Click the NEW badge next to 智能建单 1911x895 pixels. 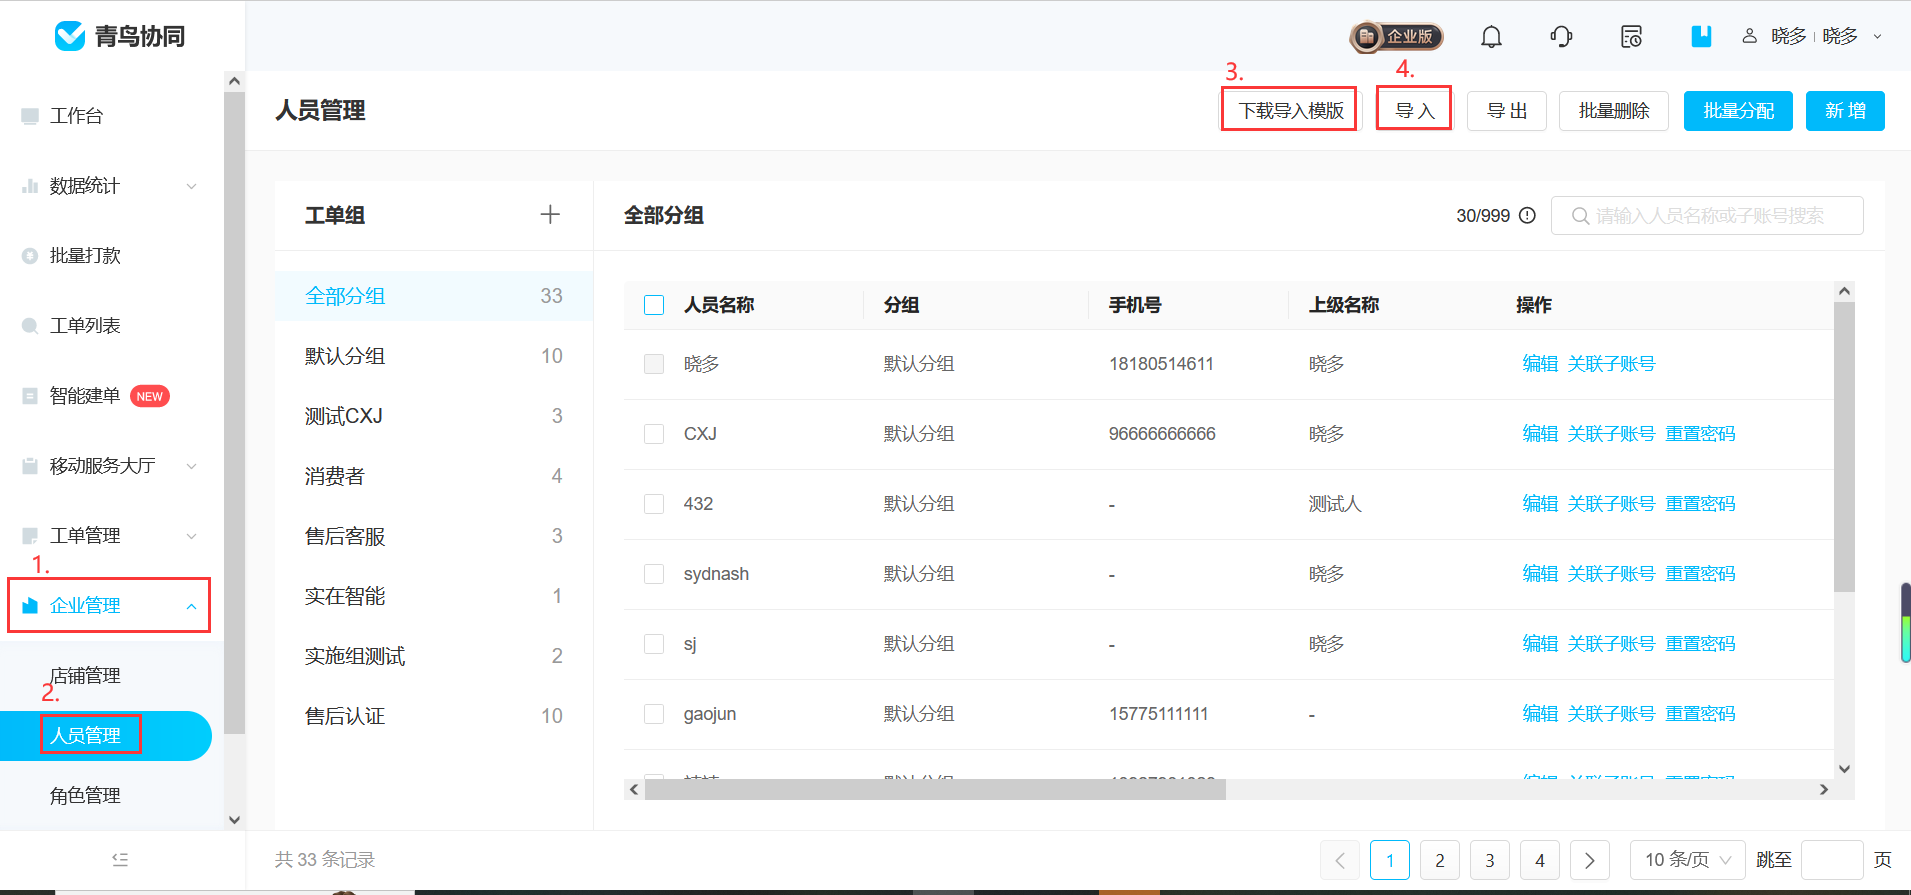pos(150,396)
